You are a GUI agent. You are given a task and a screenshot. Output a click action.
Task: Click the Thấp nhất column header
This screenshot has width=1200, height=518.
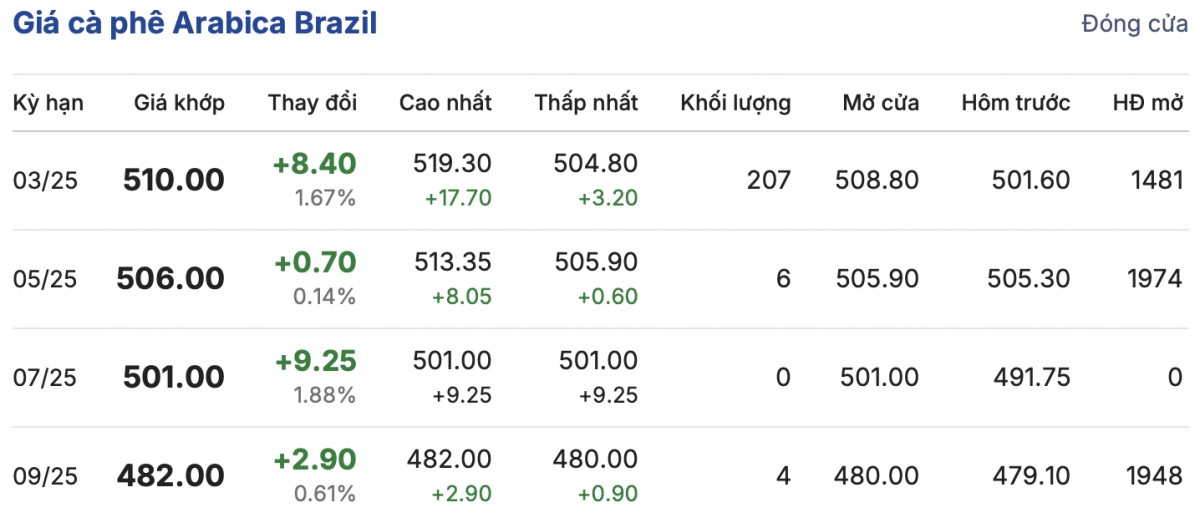point(586,103)
